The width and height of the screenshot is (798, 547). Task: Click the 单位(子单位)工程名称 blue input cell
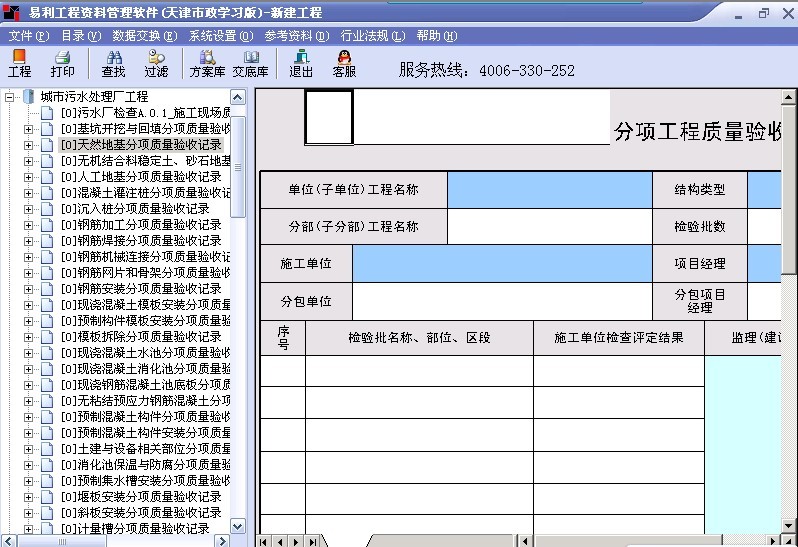[x=549, y=190]
